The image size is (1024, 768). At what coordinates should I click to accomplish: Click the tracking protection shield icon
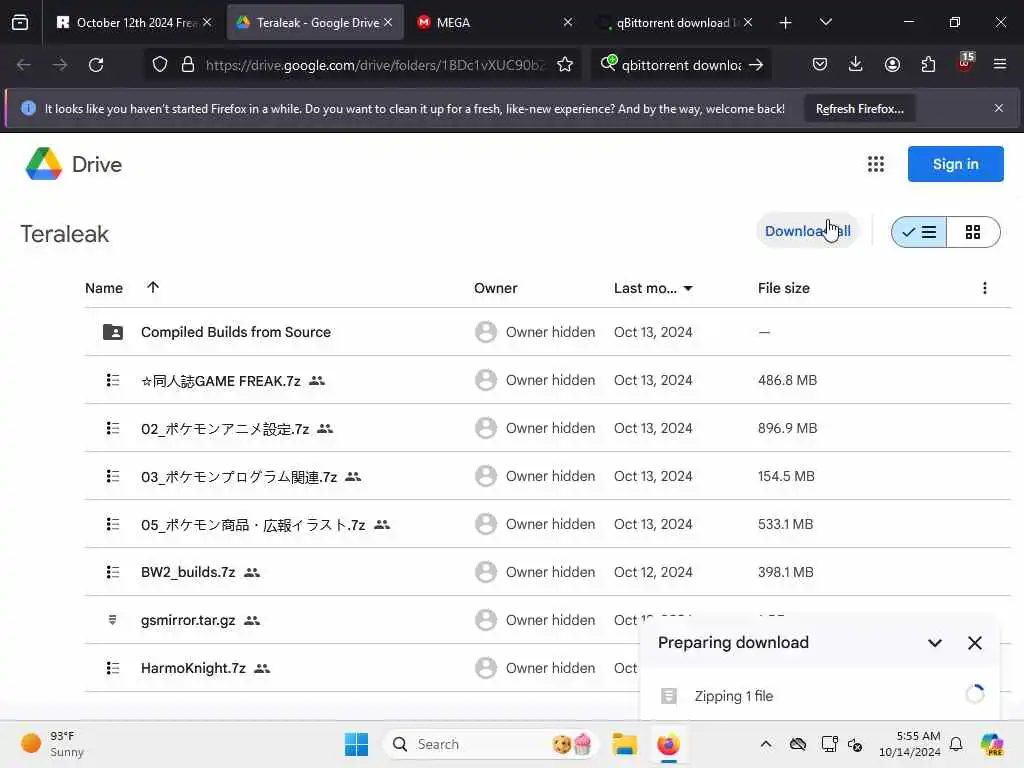160,65
